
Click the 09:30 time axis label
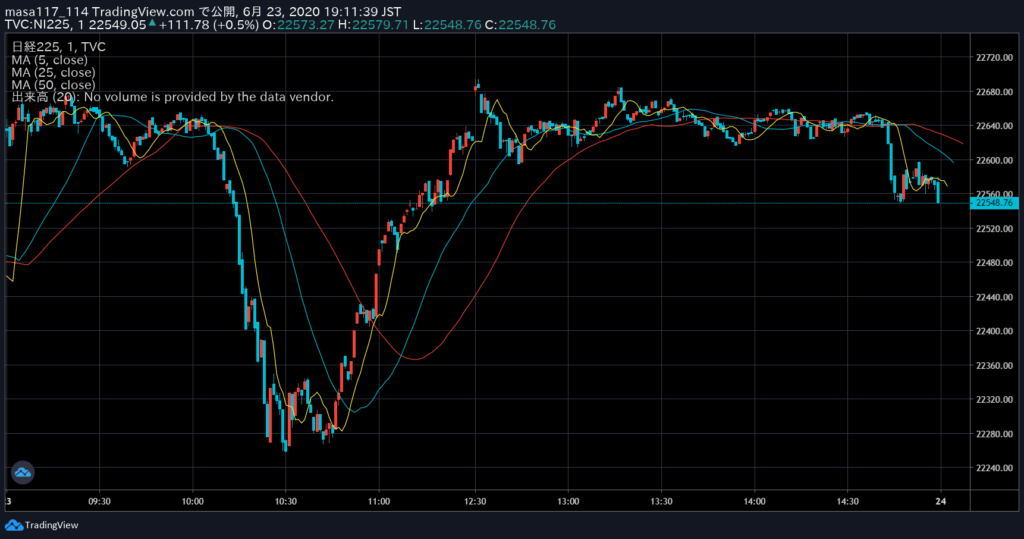pos(99,502)
